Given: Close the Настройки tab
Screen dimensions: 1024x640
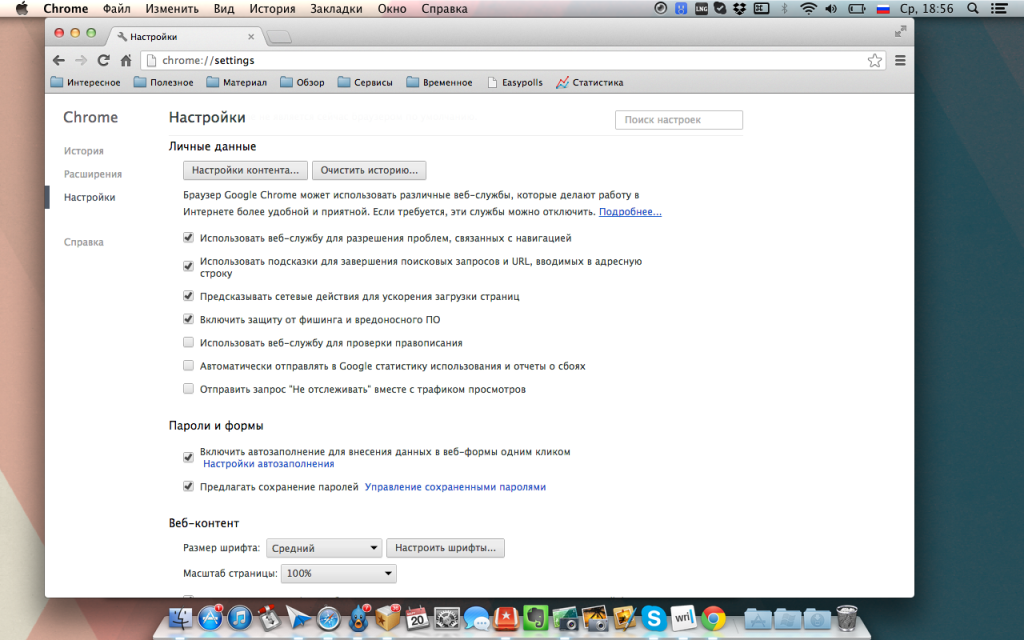Looking at the screenshot, I should click(251, 37).
